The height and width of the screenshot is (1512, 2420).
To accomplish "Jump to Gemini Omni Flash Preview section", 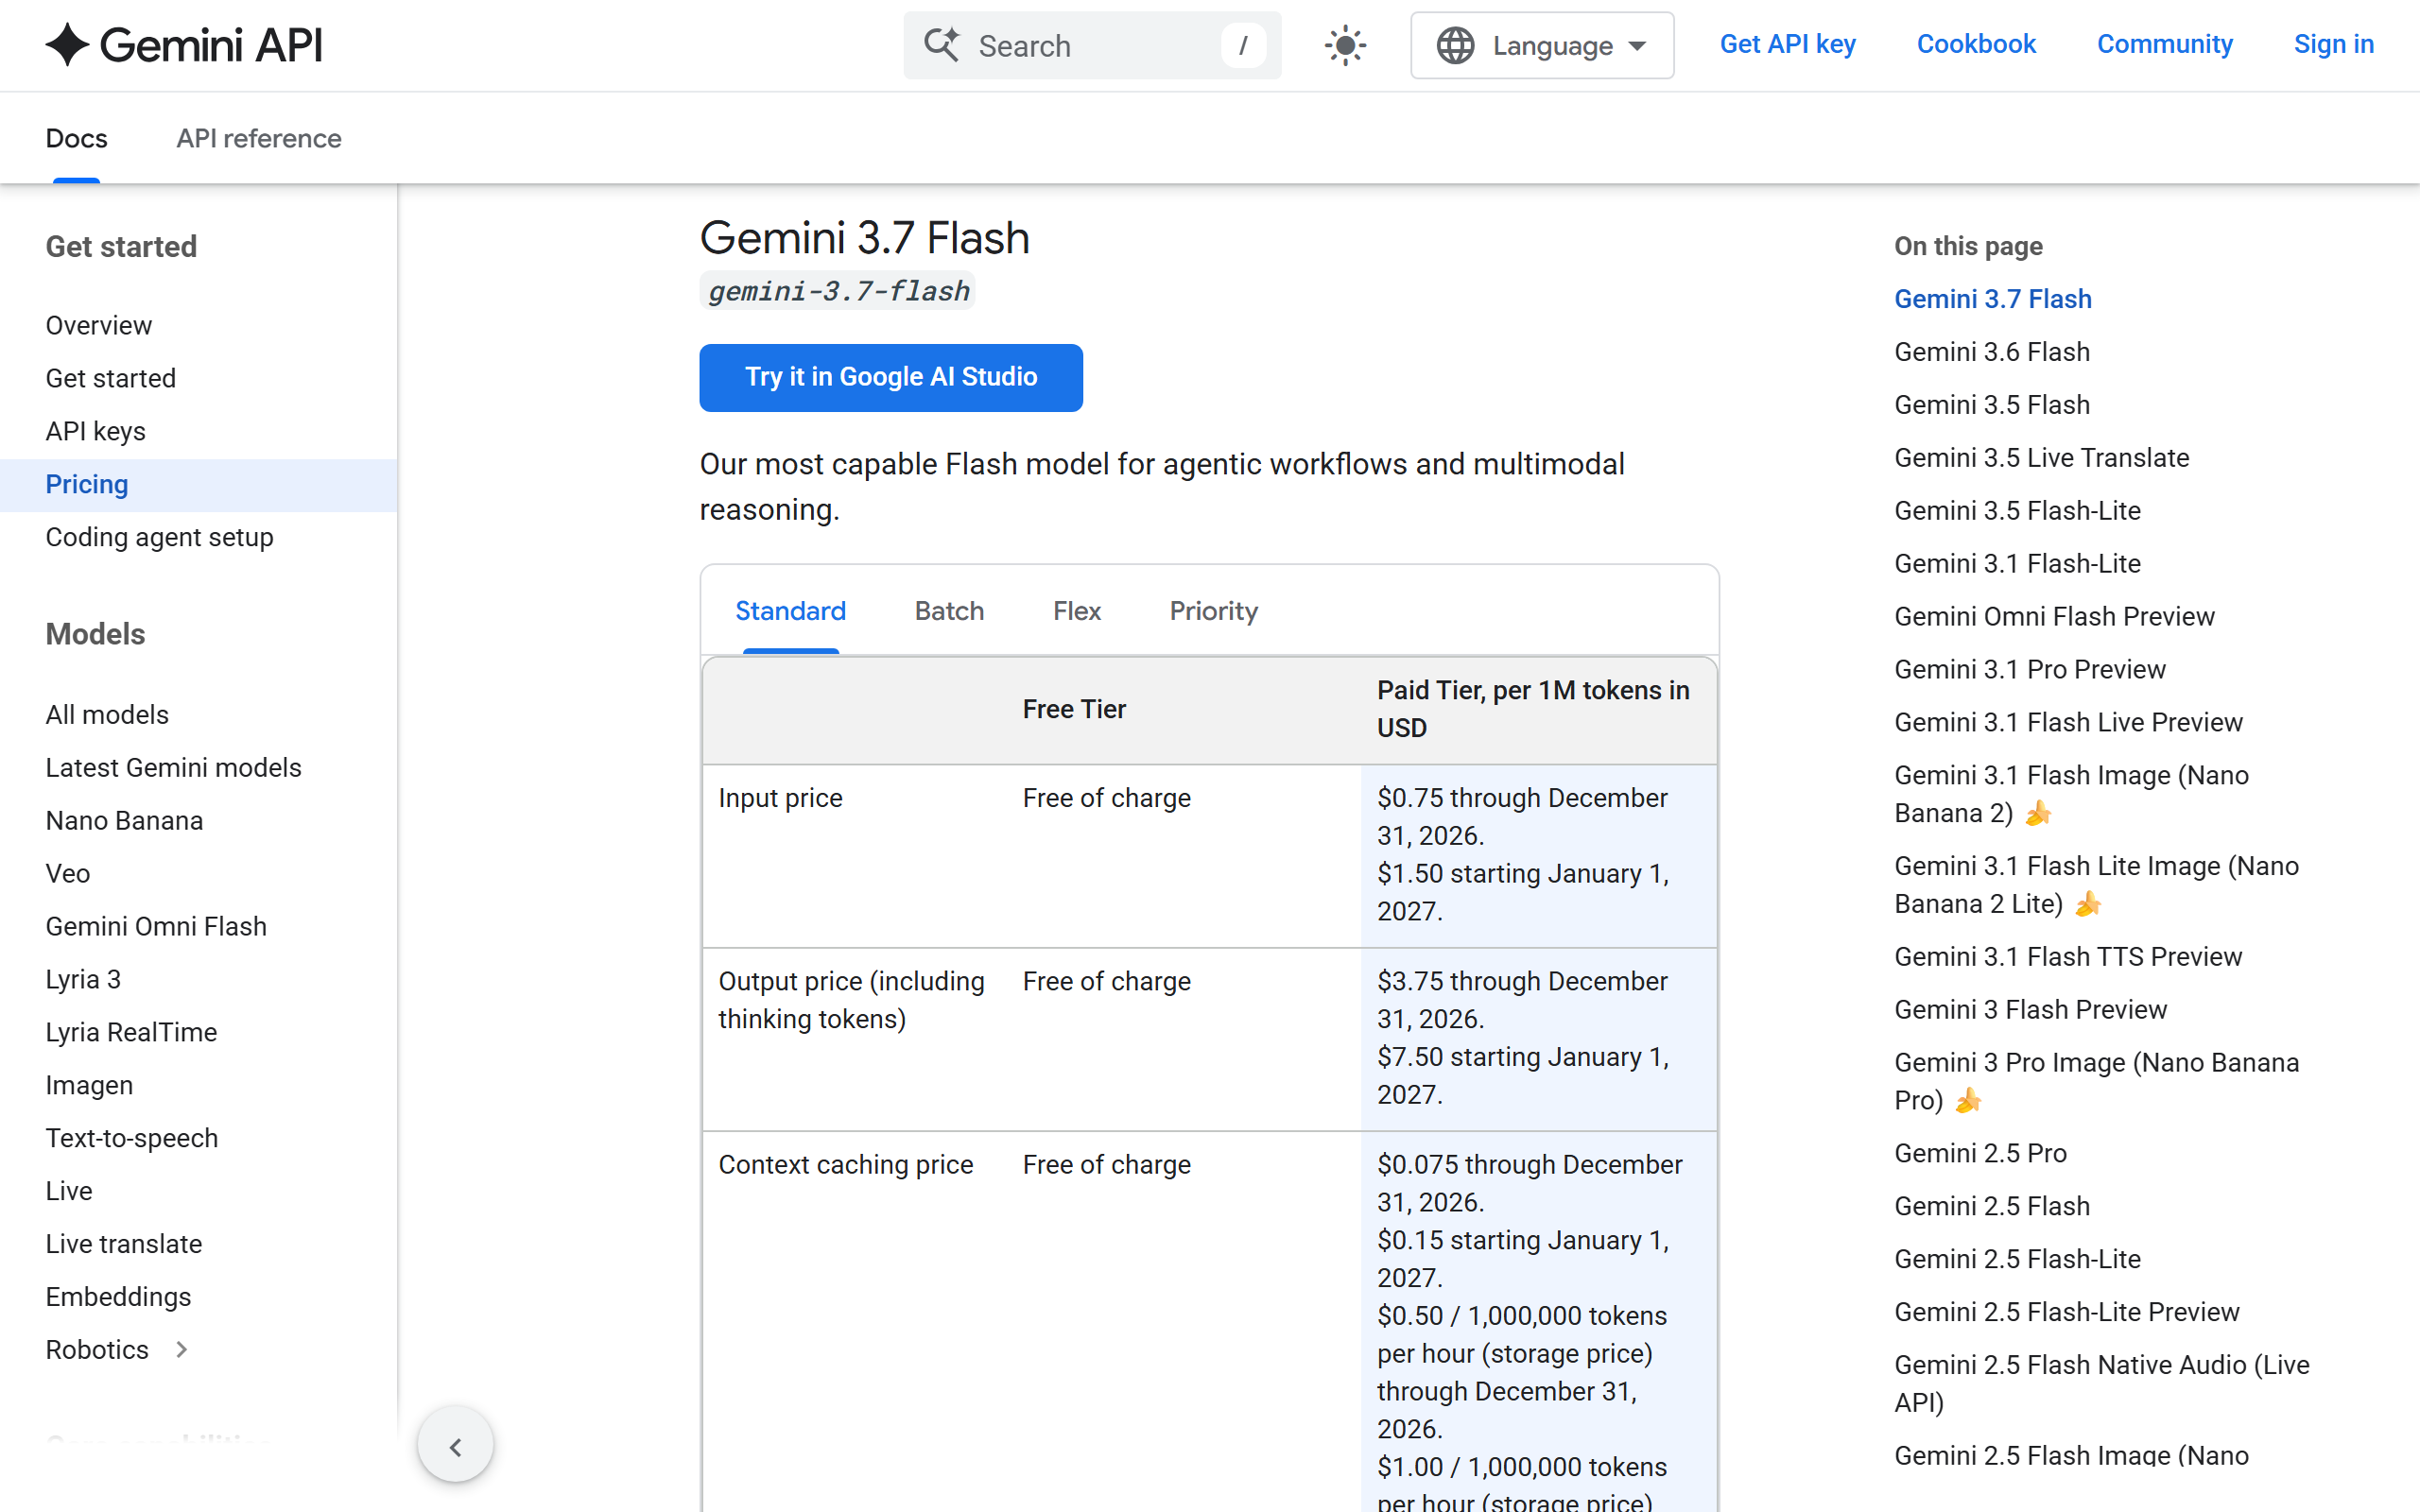I will coord(2054,616).
